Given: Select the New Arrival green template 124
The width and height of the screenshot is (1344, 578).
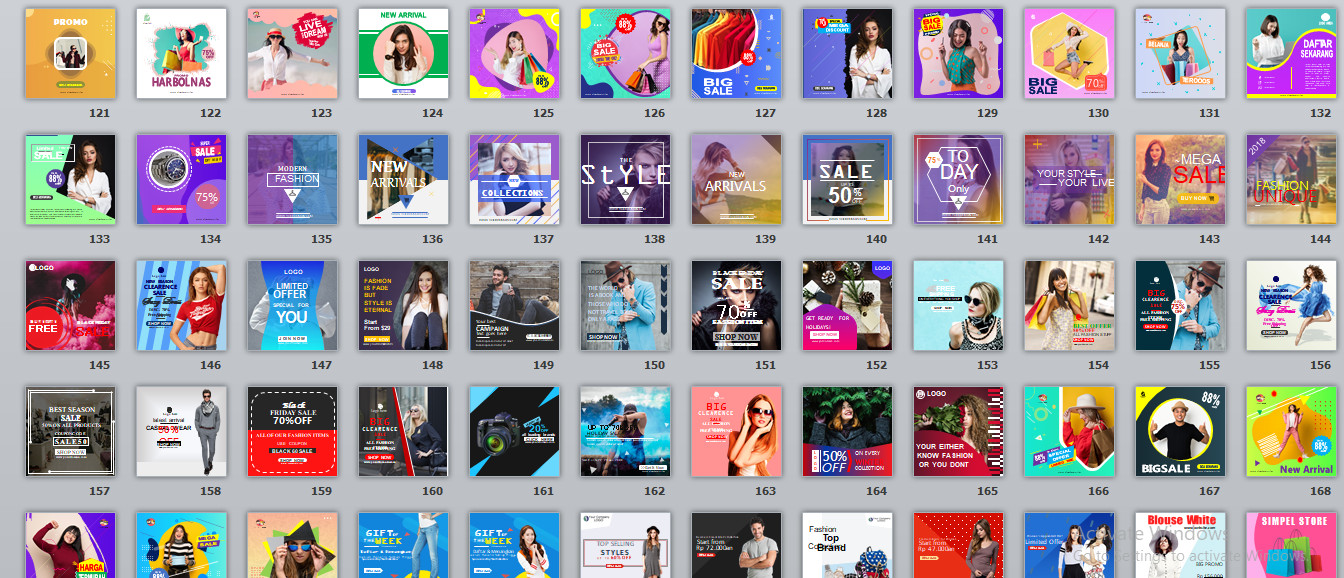Looking at the screenshot, I should click(x=403, y=54).
